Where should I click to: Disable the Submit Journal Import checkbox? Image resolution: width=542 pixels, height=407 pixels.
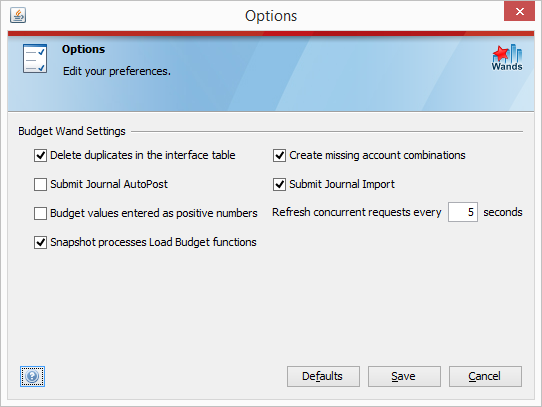click(279, 184)
